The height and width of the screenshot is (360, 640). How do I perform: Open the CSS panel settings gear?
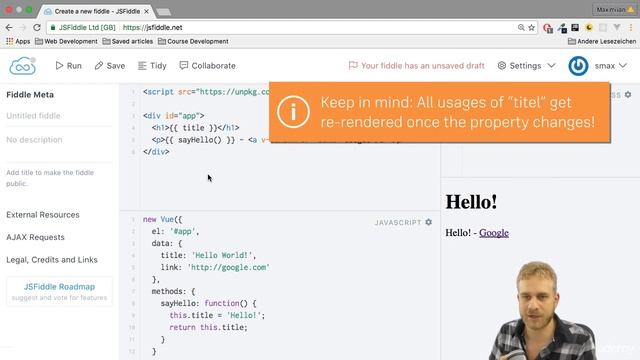pos(628,95)
